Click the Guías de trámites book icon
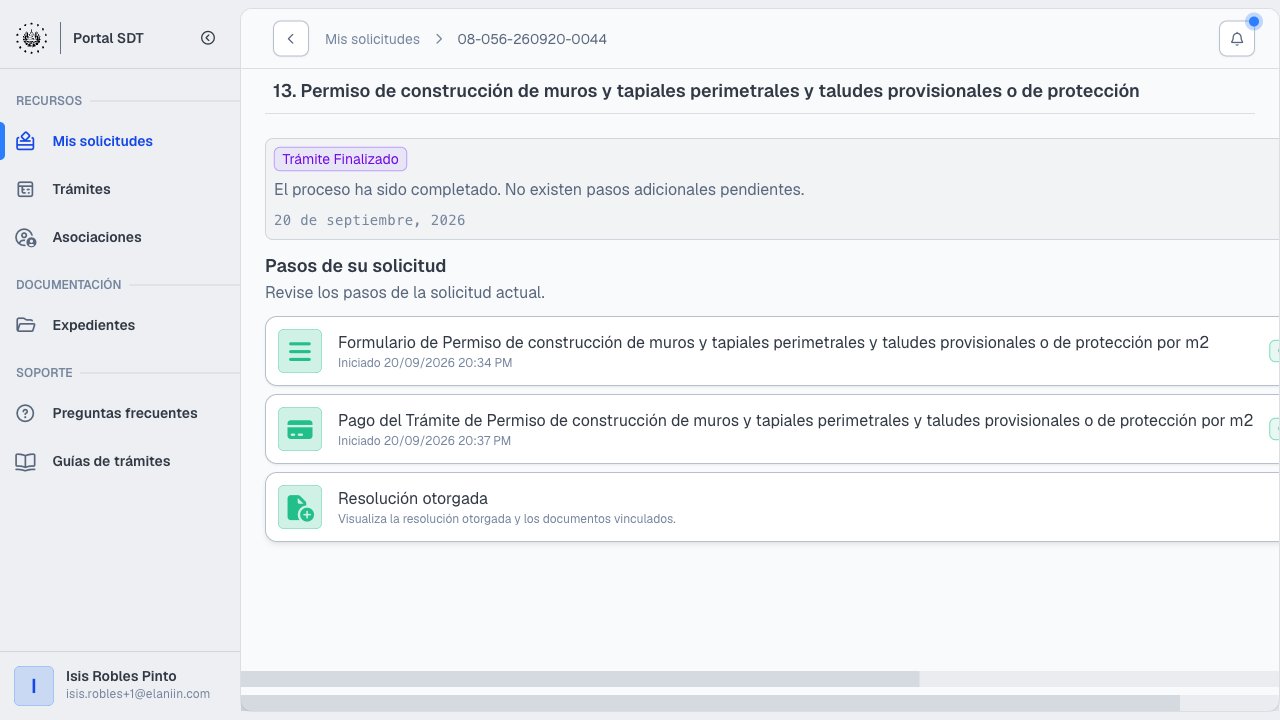The height and width of the screenshot is (720, 1280). click(26, 461)
